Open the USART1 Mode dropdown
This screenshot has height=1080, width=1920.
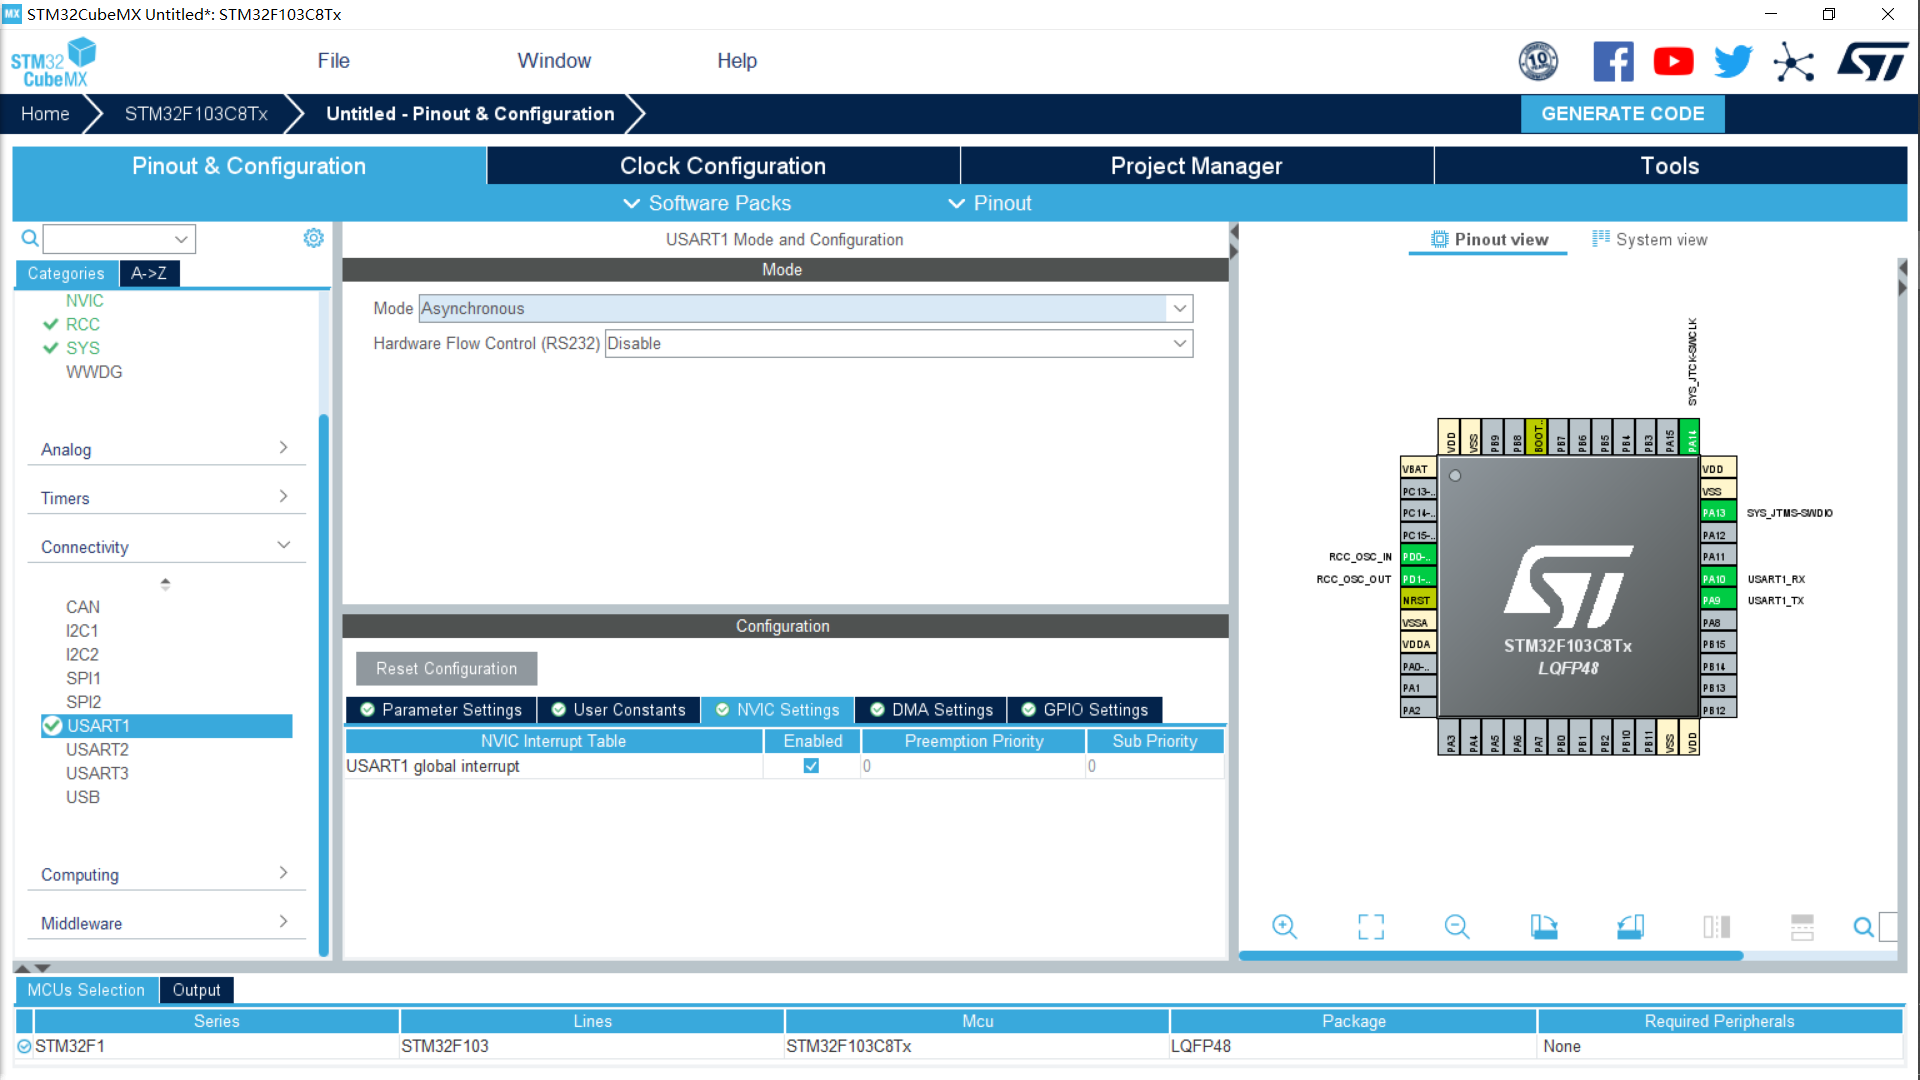(806, 308)
